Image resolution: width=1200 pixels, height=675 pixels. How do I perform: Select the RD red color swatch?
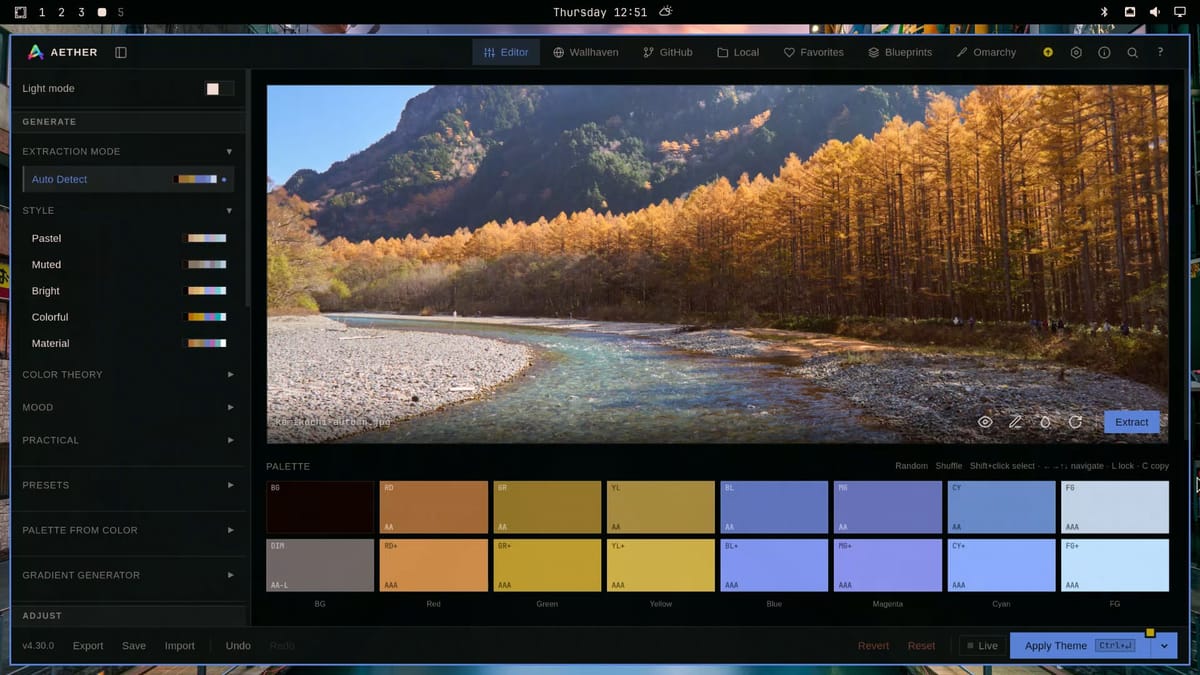[433, 507]
